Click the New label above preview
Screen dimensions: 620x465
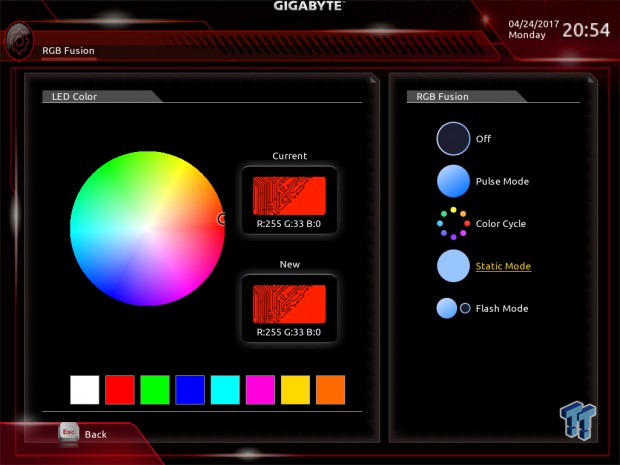(289, 264)
